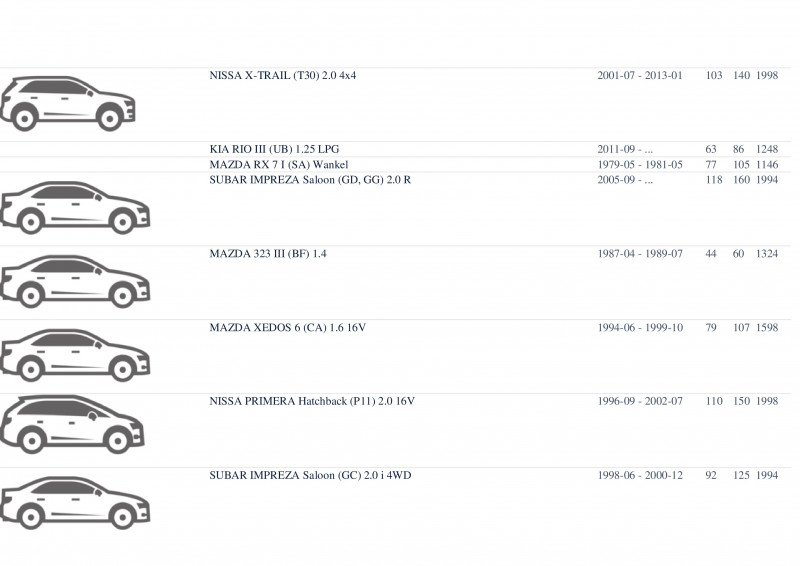Click the SUV icon beside NISSA X-TRAIL
Screen dimensions: 800x566
point(68,104)
